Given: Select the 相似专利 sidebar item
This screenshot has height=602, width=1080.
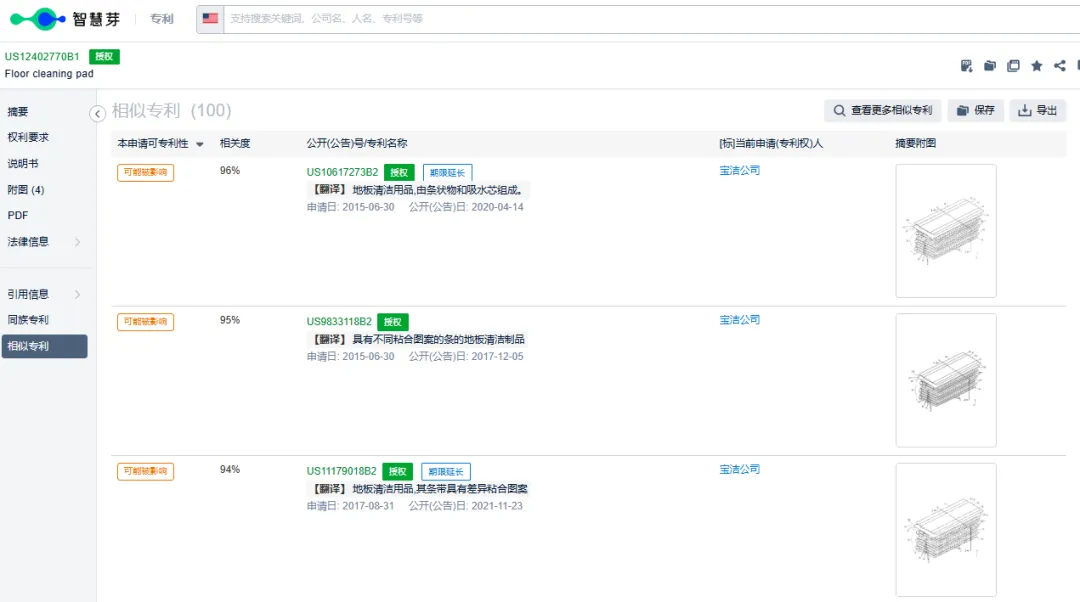Looking at the screenshot, I should pyautogui.click(x=44, y=346).
